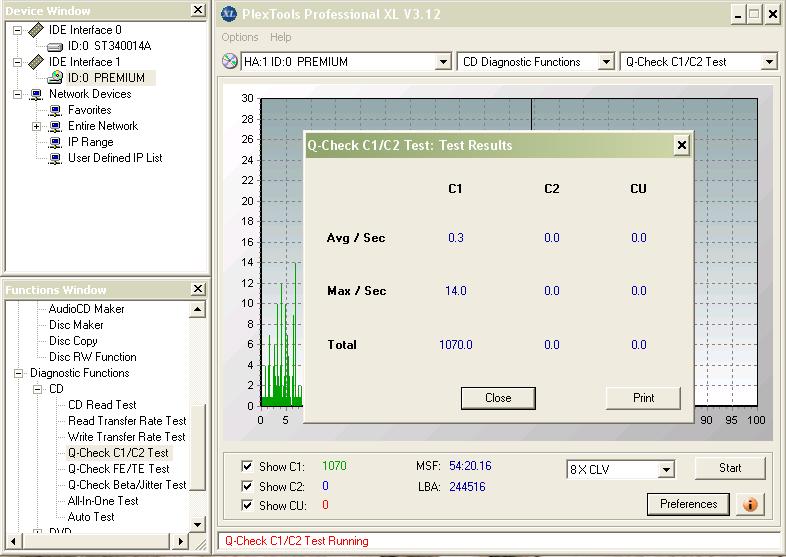Click the ST340014A hard drive icon
The height and width of the screenshot is (557, 786).
55,47
